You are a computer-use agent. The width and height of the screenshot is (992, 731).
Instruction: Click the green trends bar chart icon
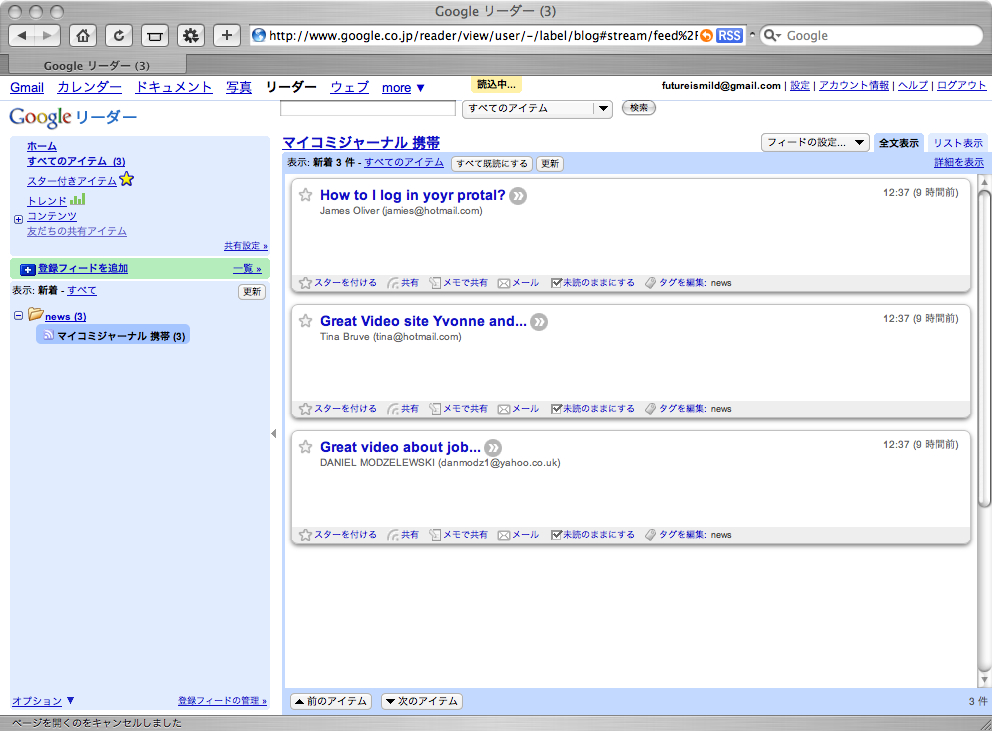tap(77, 199)
